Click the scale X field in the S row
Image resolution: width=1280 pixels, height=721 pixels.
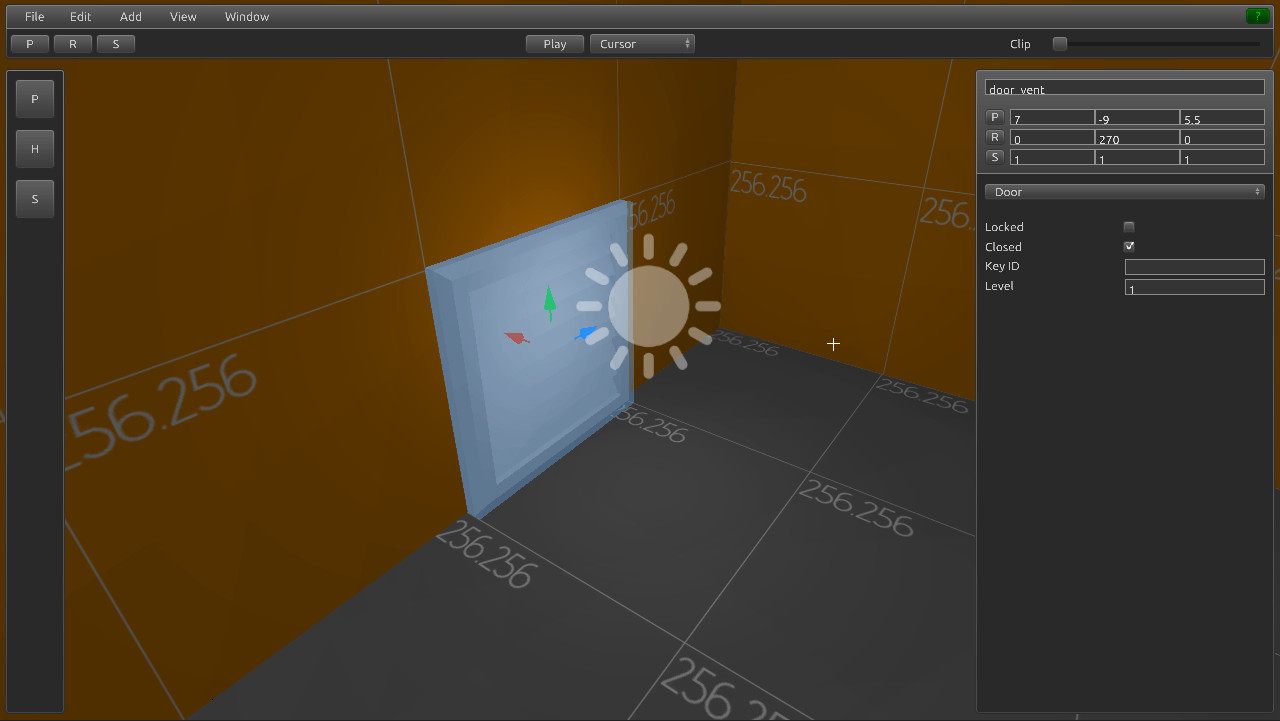(x=1052, y=158)
